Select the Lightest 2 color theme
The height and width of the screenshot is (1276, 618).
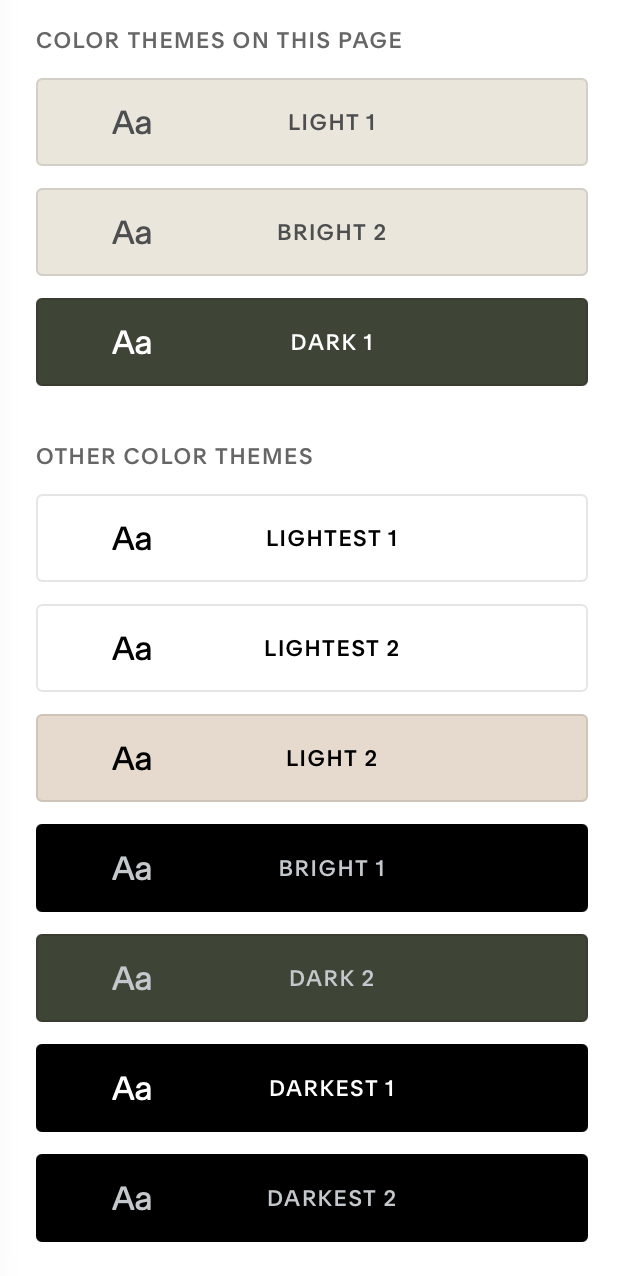pyautogui.click(x=312, y=648)
